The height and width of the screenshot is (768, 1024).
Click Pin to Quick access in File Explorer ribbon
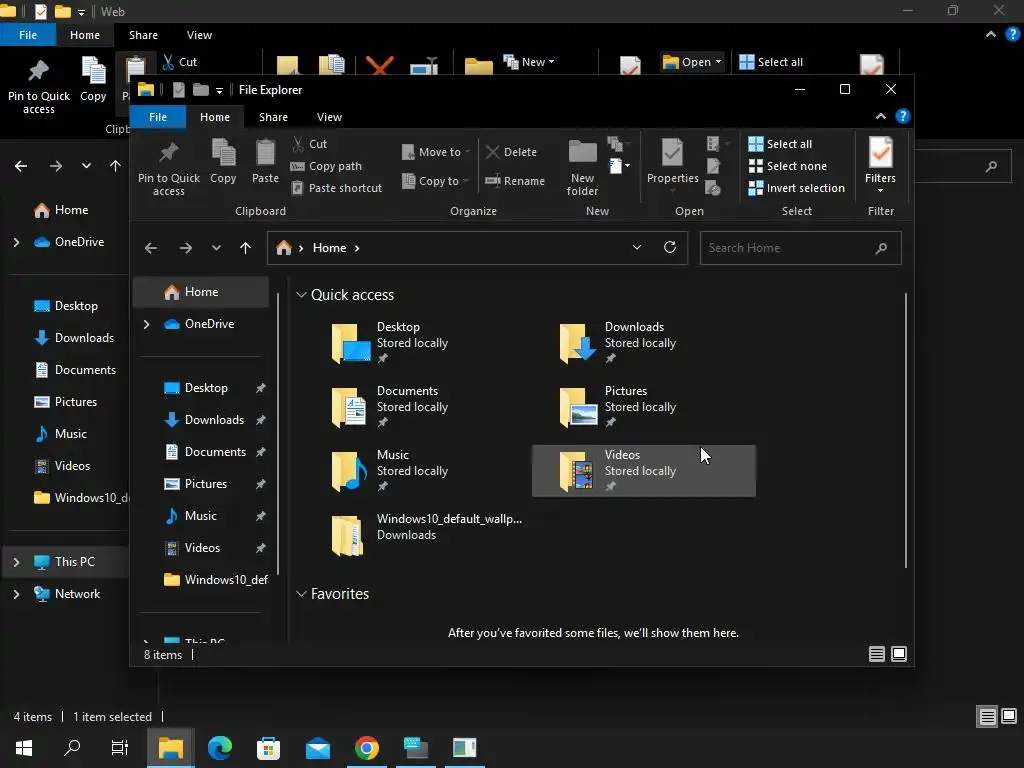[168, 167]
